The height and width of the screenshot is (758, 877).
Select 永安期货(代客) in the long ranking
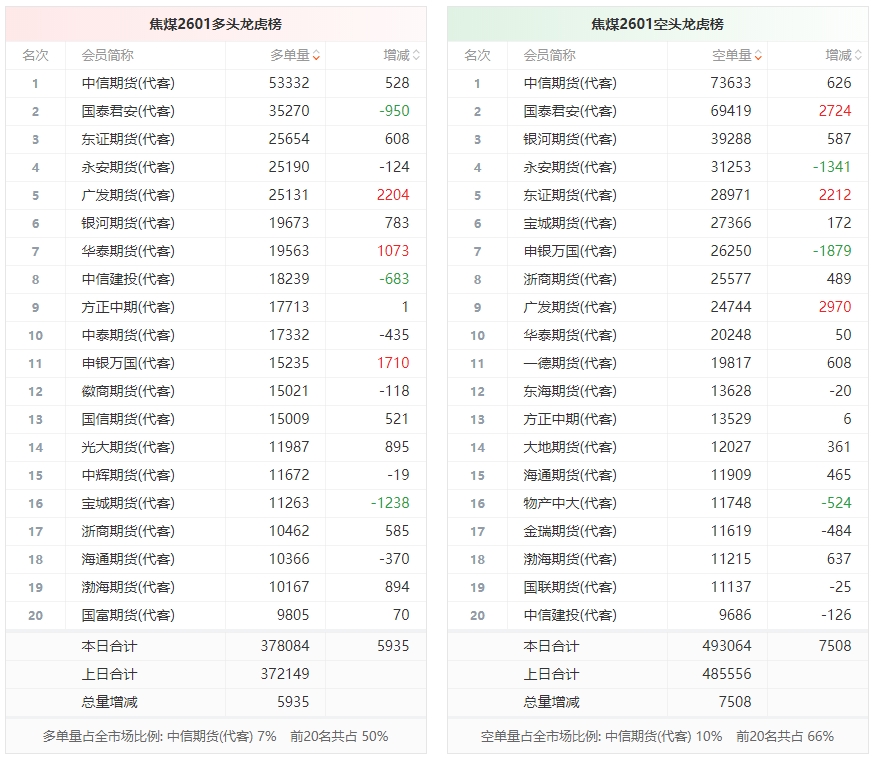128,167
